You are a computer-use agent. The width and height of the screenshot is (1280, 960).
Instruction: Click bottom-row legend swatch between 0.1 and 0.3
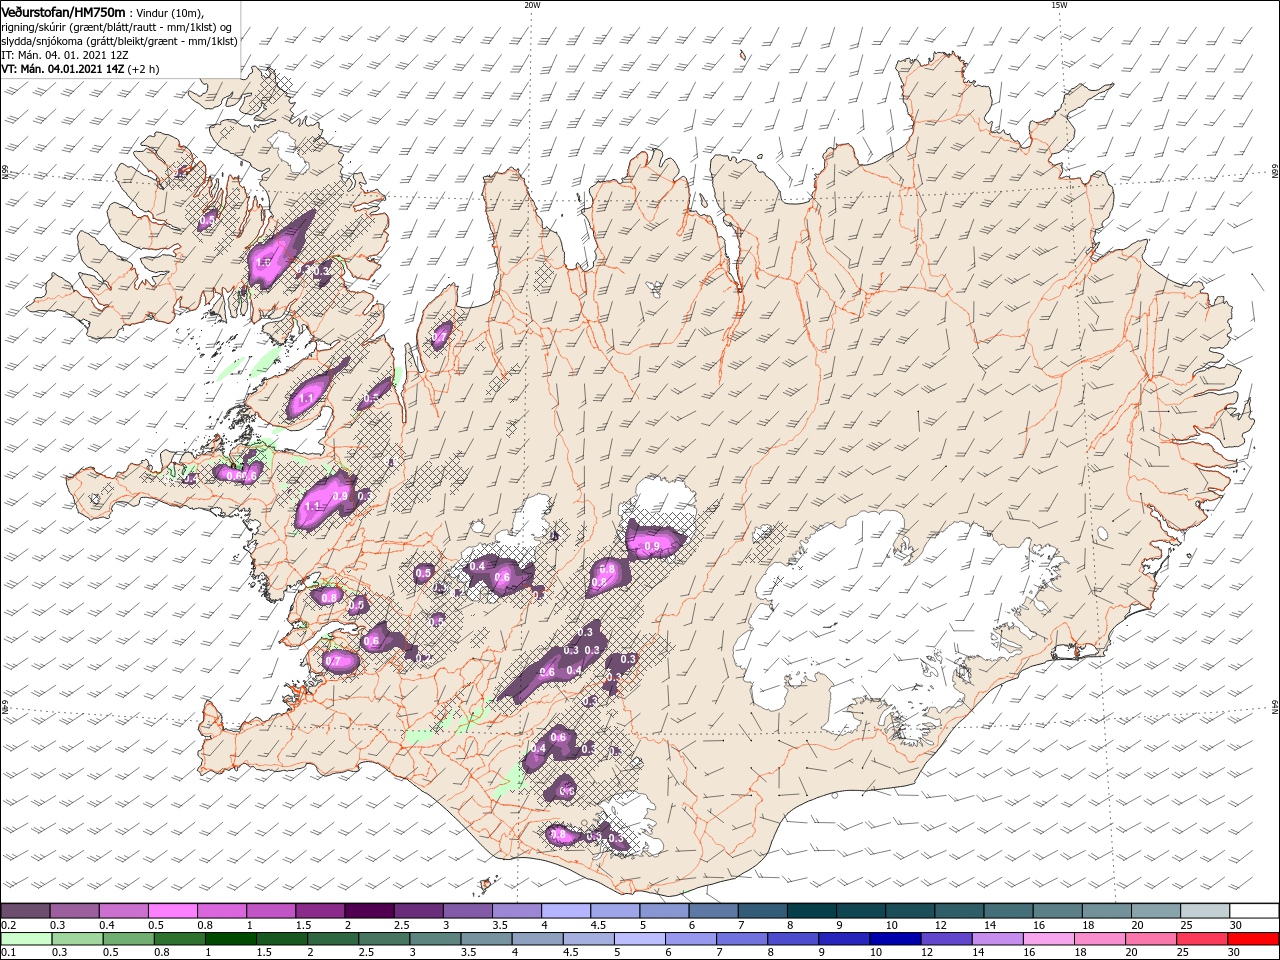click(x=25, y=939)
